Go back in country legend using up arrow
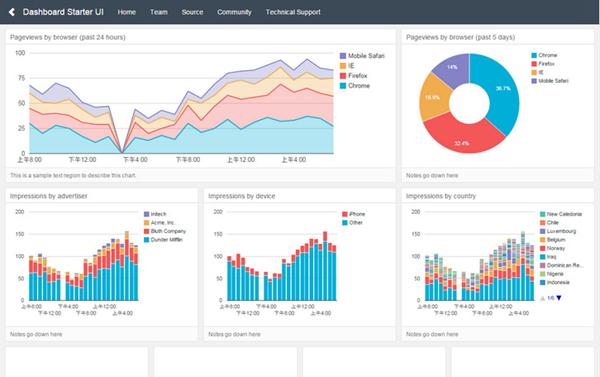 (x=543, y=298)
